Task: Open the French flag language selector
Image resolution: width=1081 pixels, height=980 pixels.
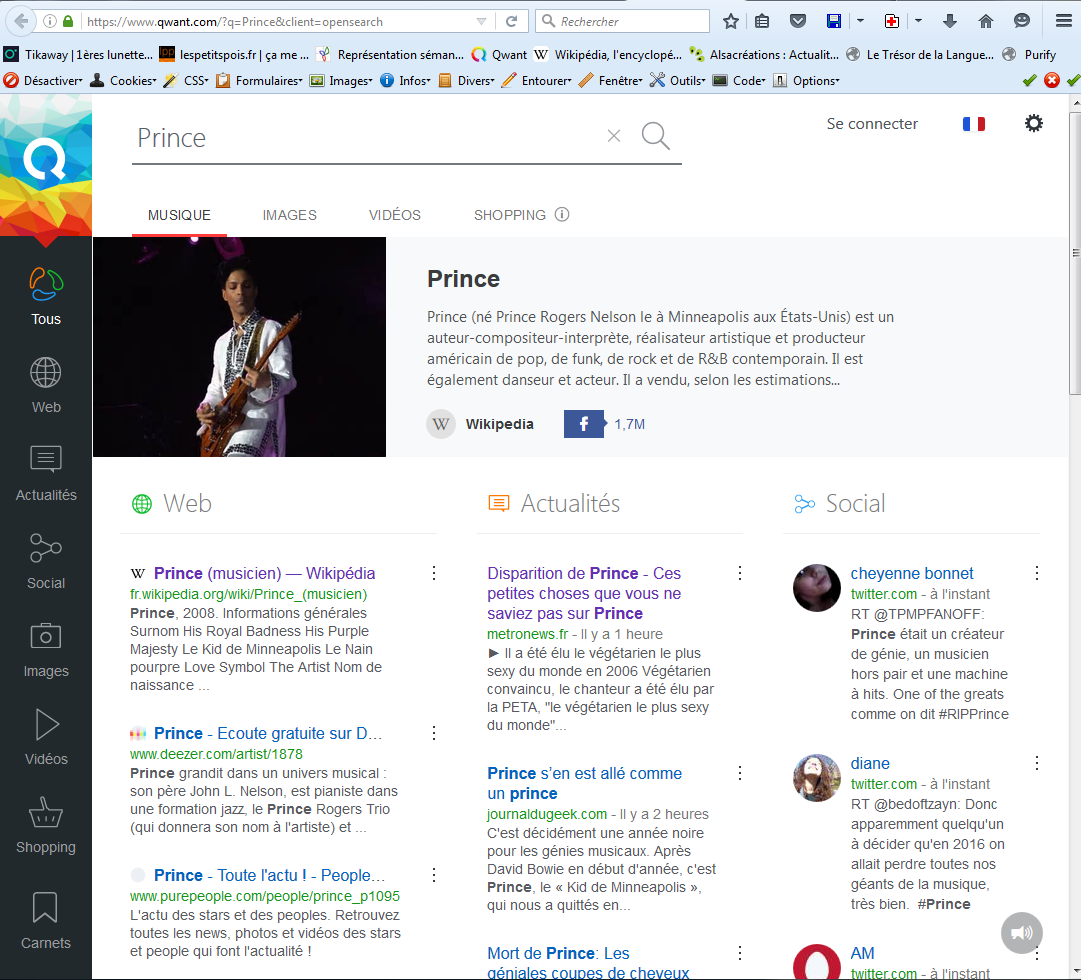Action: click(973, 124)
